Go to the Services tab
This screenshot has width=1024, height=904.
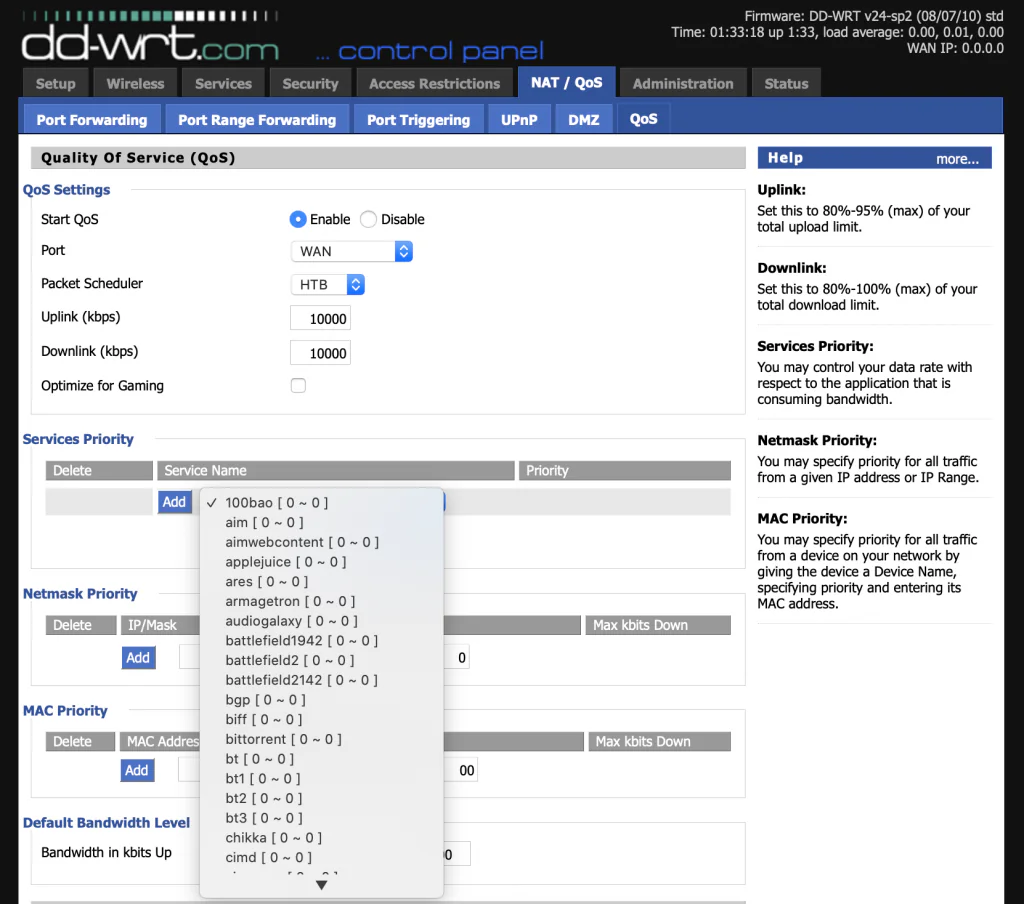pos(223,84)
